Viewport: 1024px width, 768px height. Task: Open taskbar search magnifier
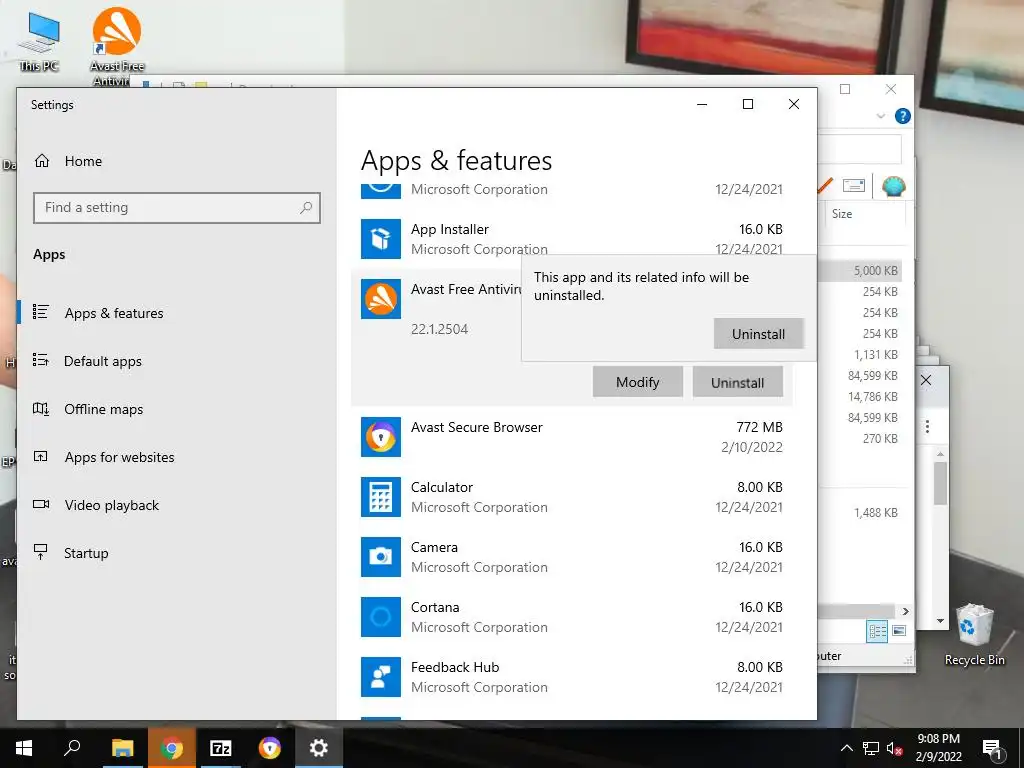point(72,748)
